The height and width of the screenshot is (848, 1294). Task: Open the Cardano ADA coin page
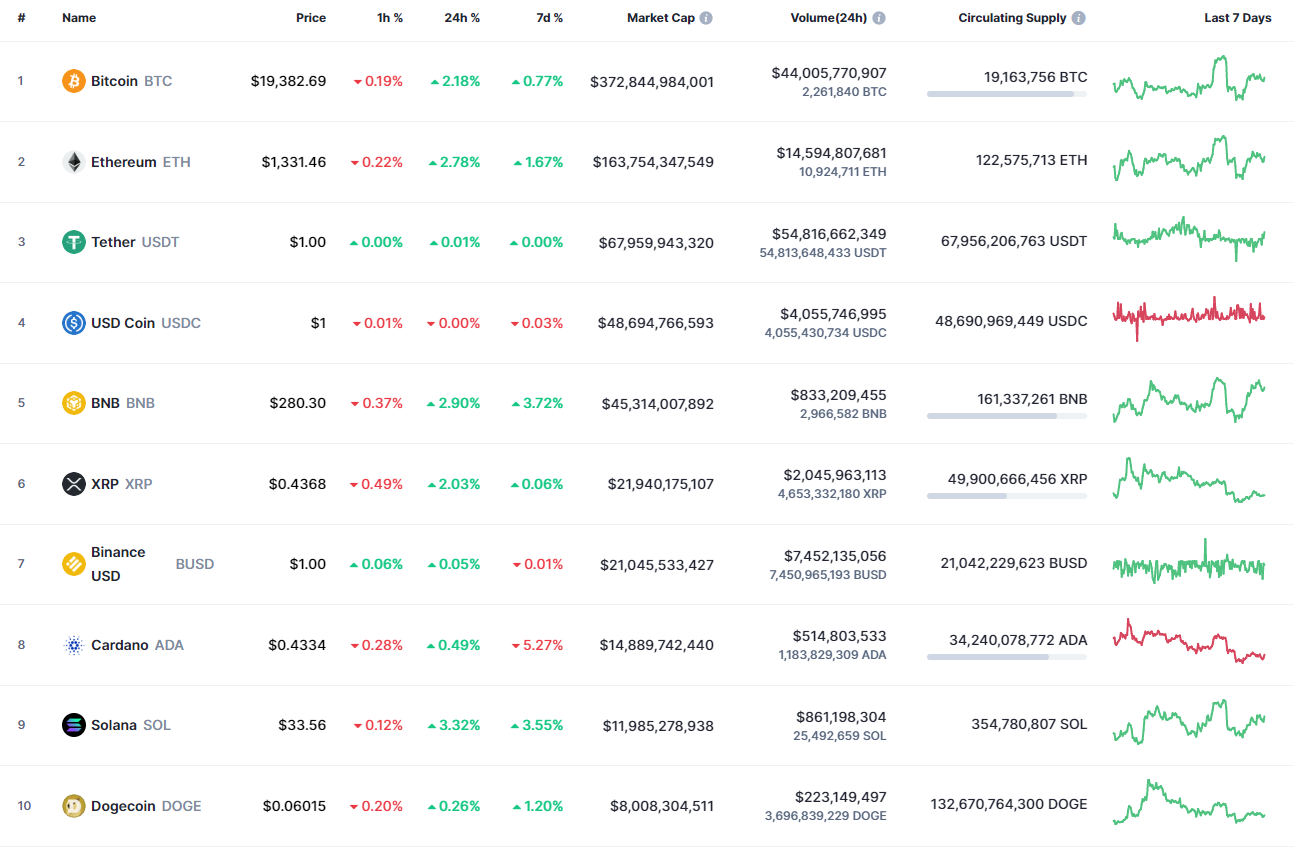coord(119,645)
